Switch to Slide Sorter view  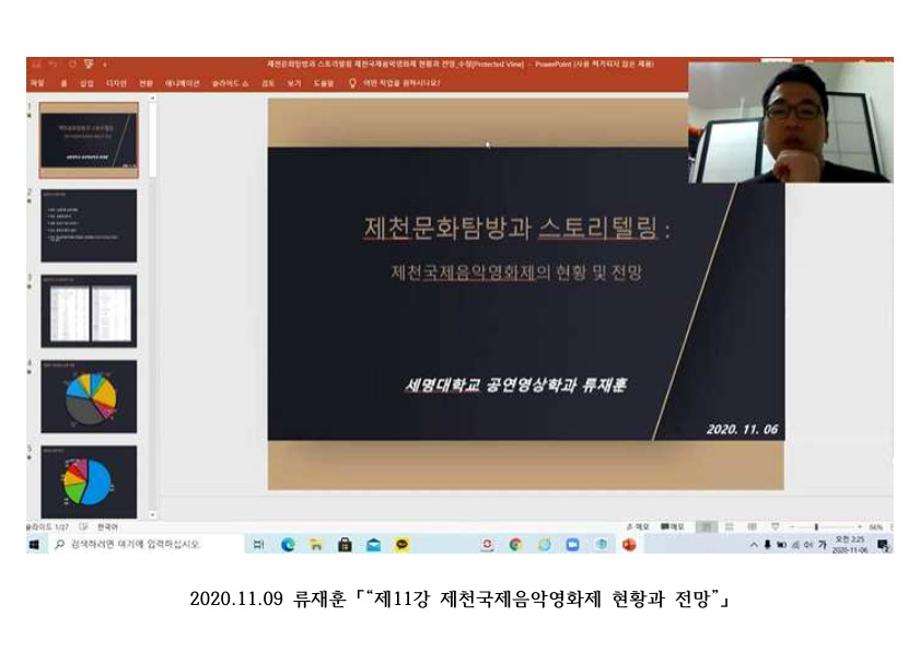pyautogui.click(x=730, y=525)
